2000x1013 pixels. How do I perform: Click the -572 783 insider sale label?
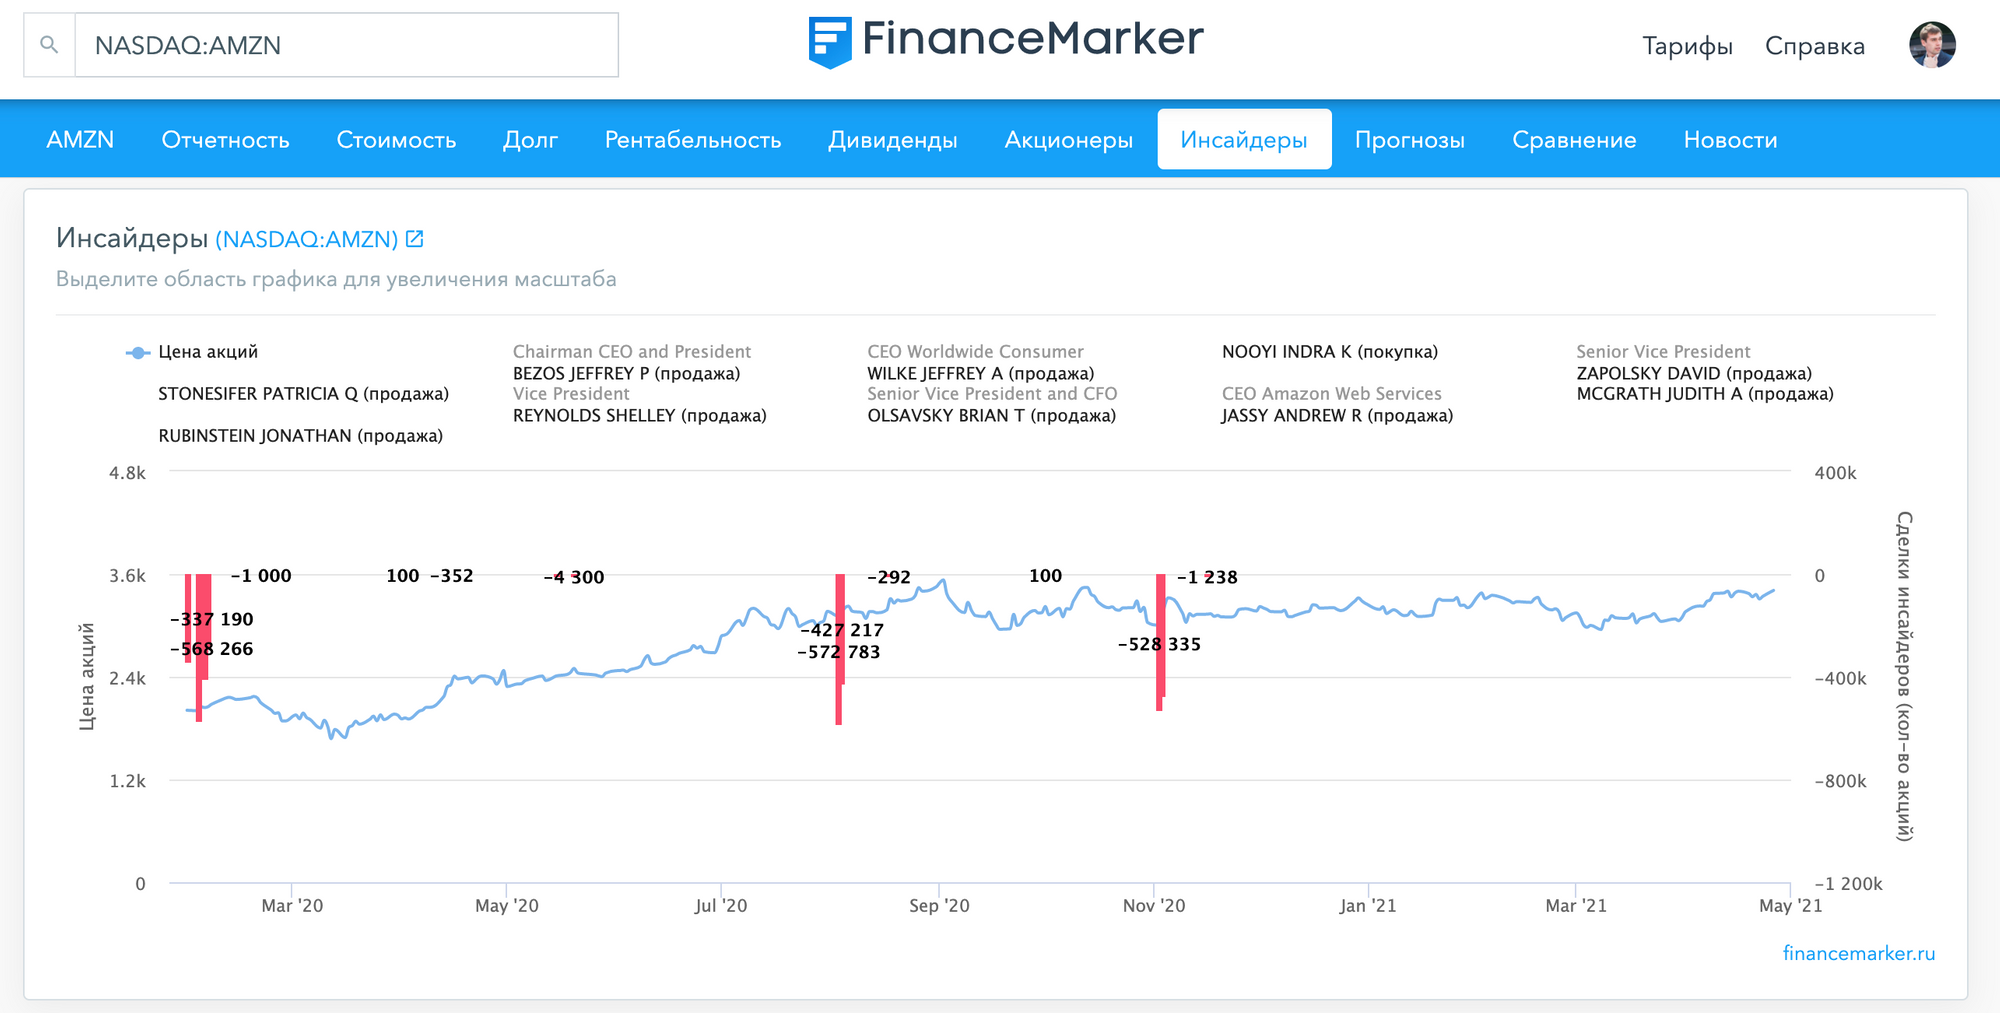click(x=838, y=652)
